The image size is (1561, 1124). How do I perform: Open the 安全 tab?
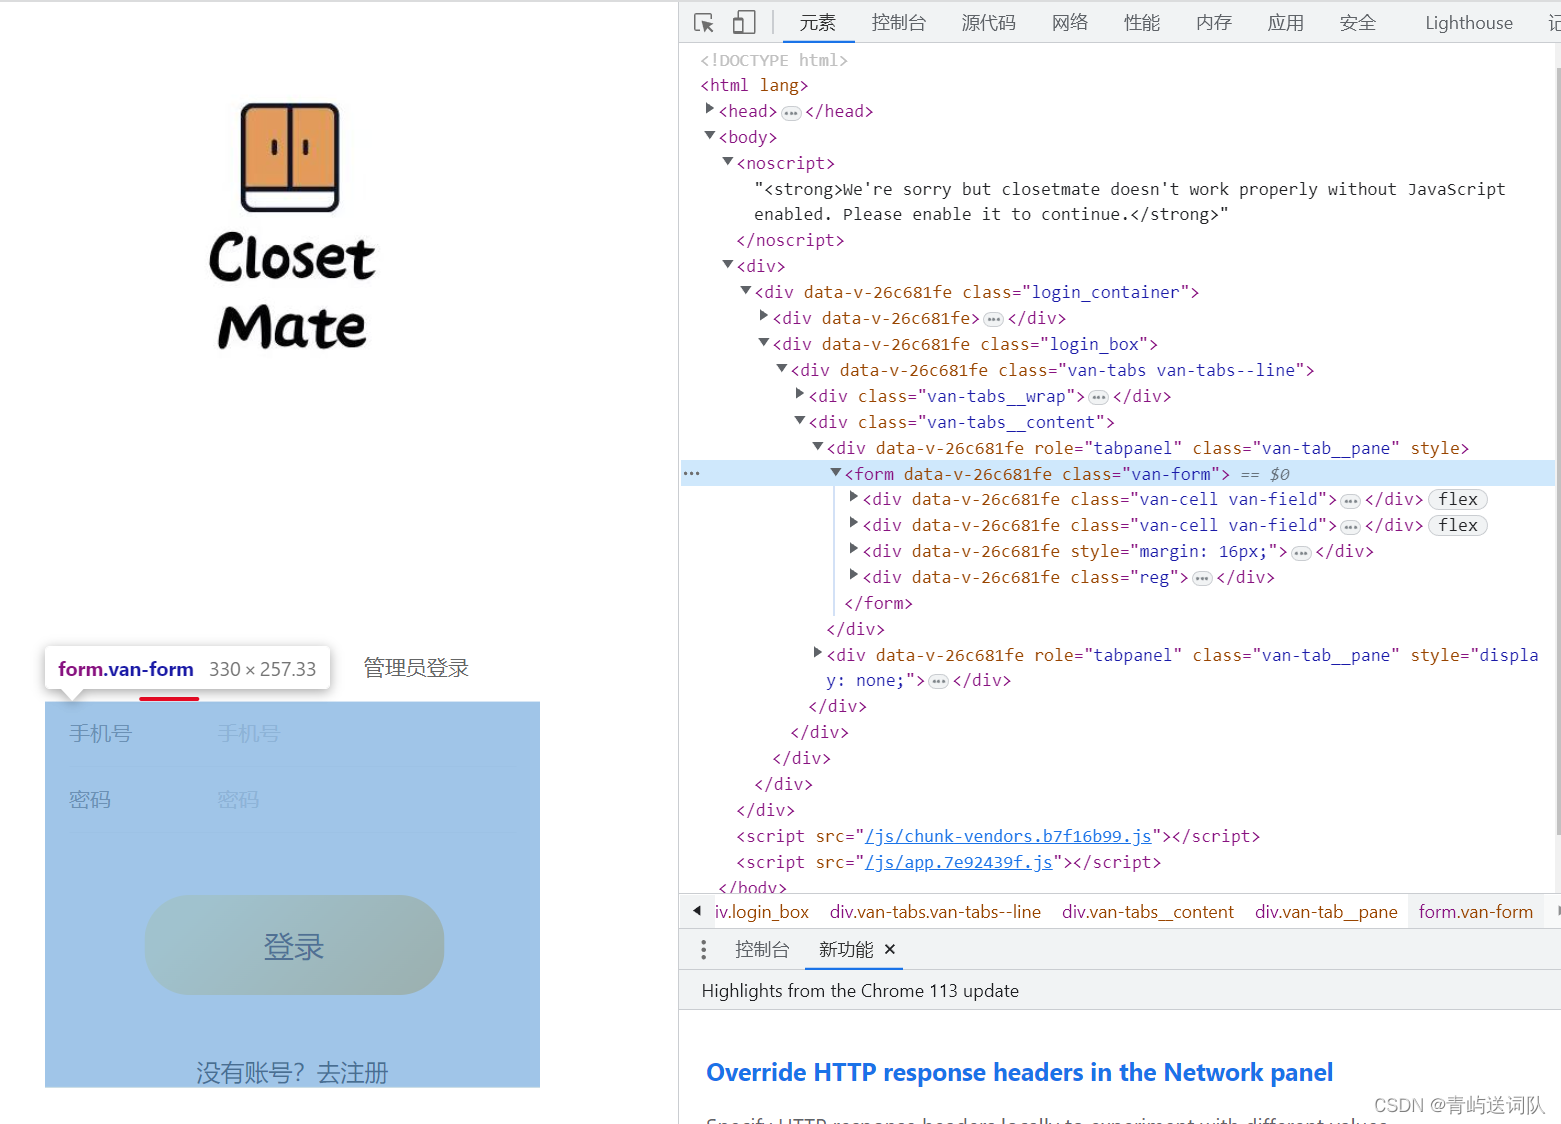(1357, 22)
